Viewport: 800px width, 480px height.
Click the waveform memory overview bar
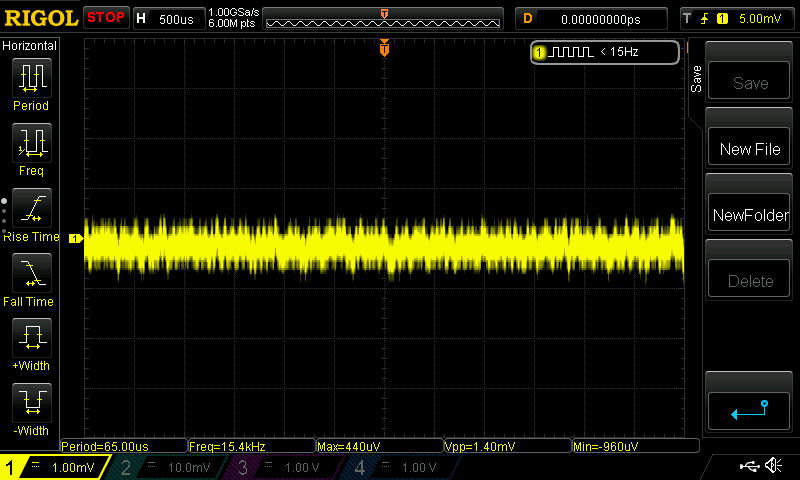[383, 19]
